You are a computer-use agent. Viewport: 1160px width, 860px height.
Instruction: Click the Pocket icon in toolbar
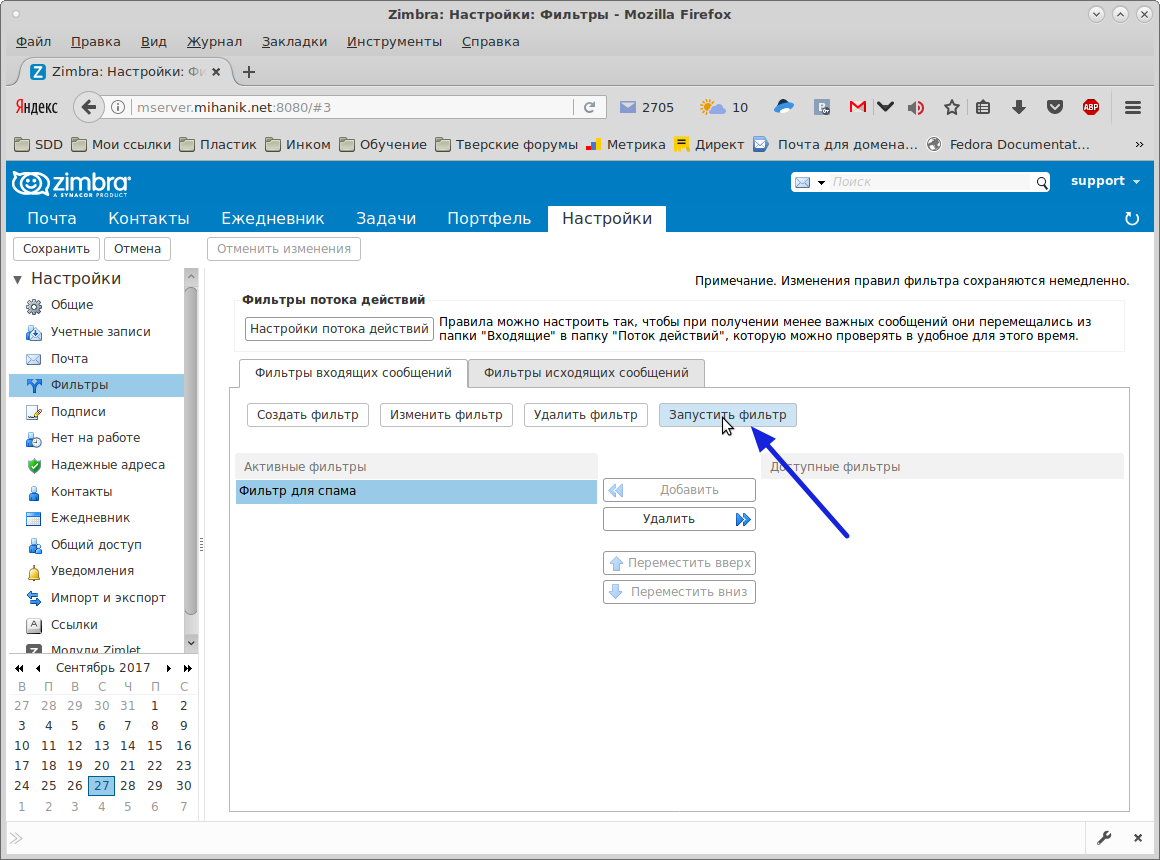1055,108
